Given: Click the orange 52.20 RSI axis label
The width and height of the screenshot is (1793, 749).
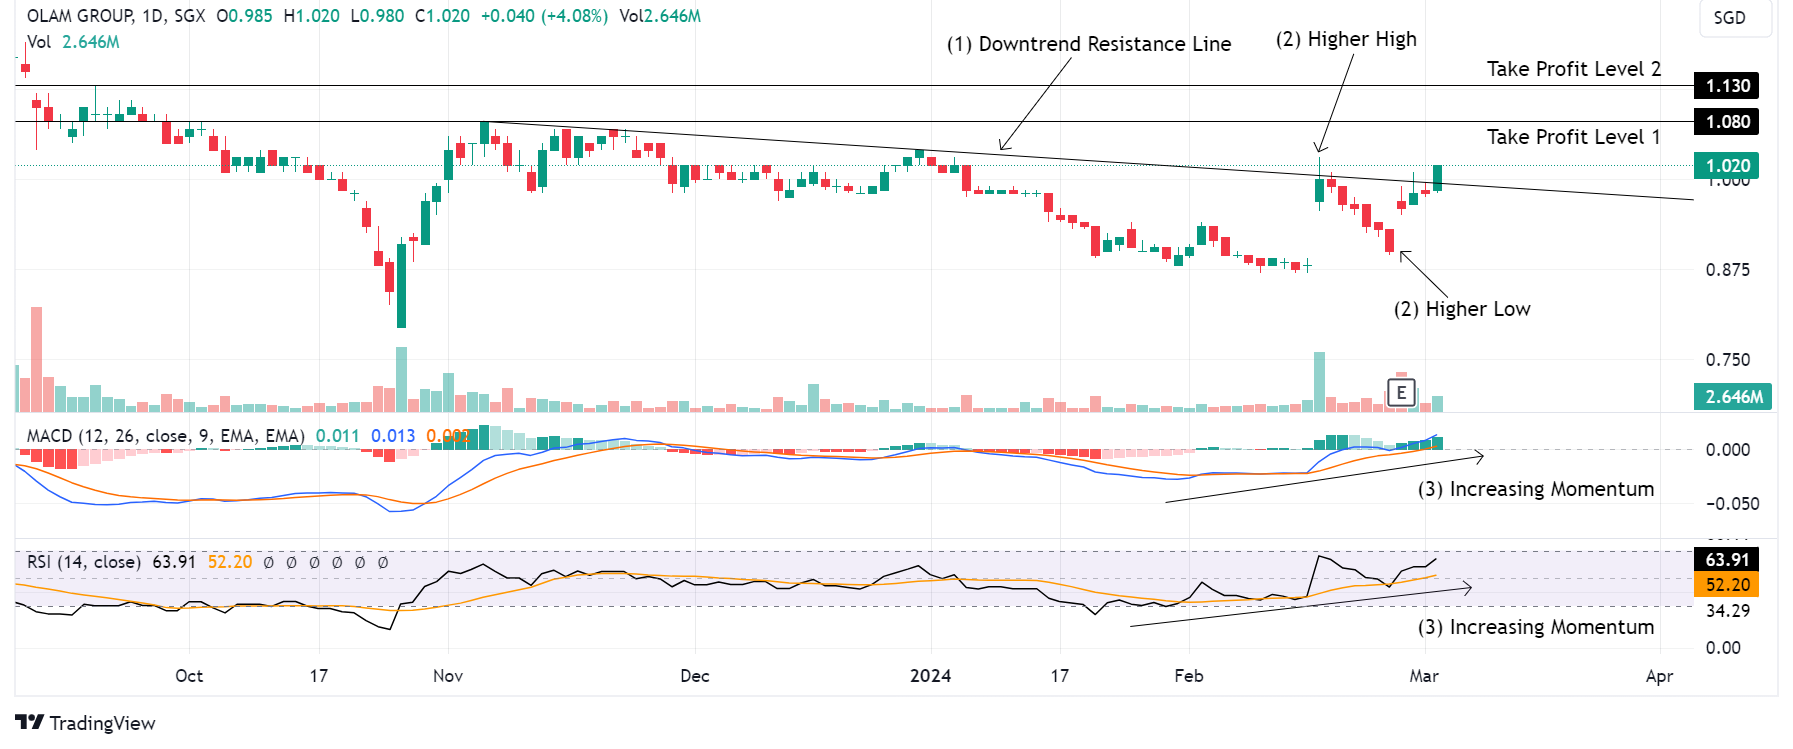Looking at the screenshot, I should (x=1727, y=585).
